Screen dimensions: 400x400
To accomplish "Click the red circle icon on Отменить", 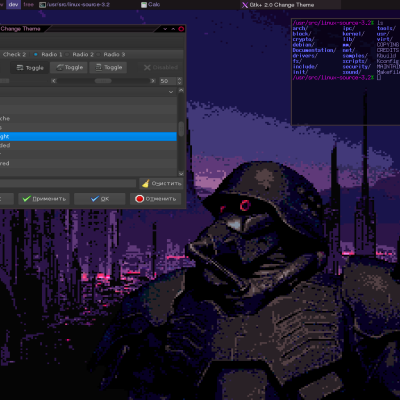I will point(140,199).
